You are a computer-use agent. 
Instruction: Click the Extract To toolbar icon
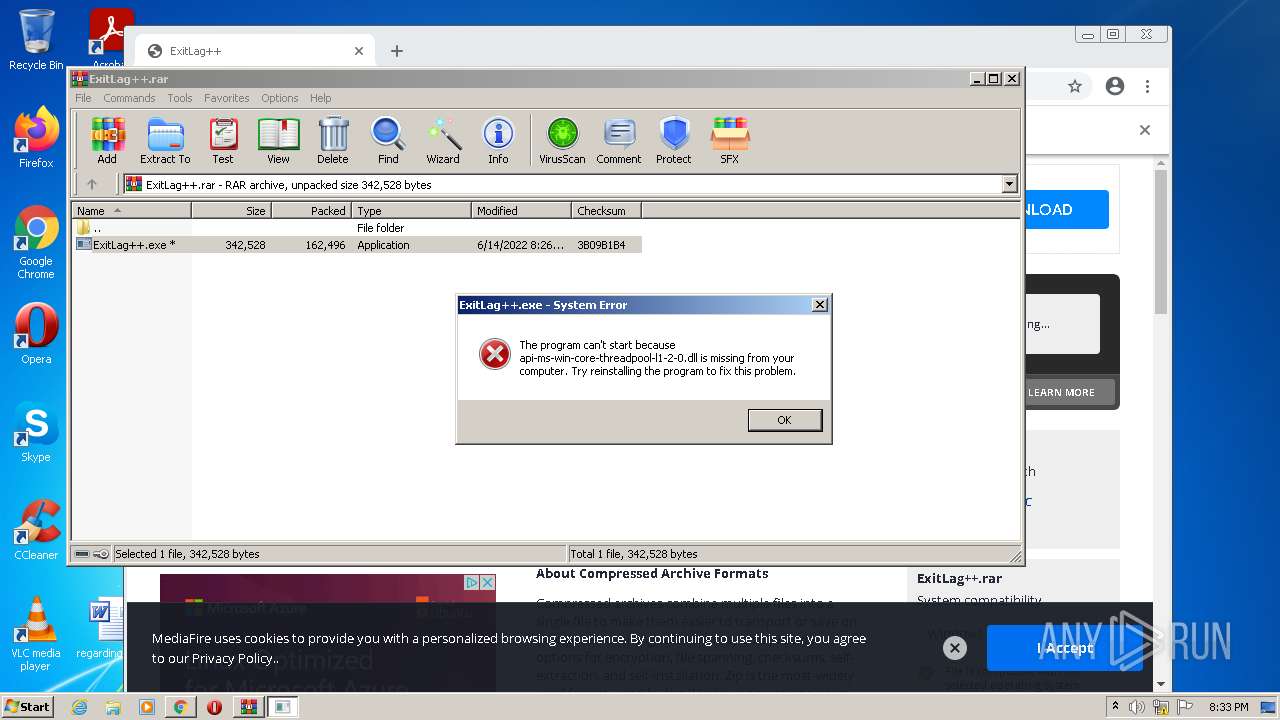pos(165,140)
